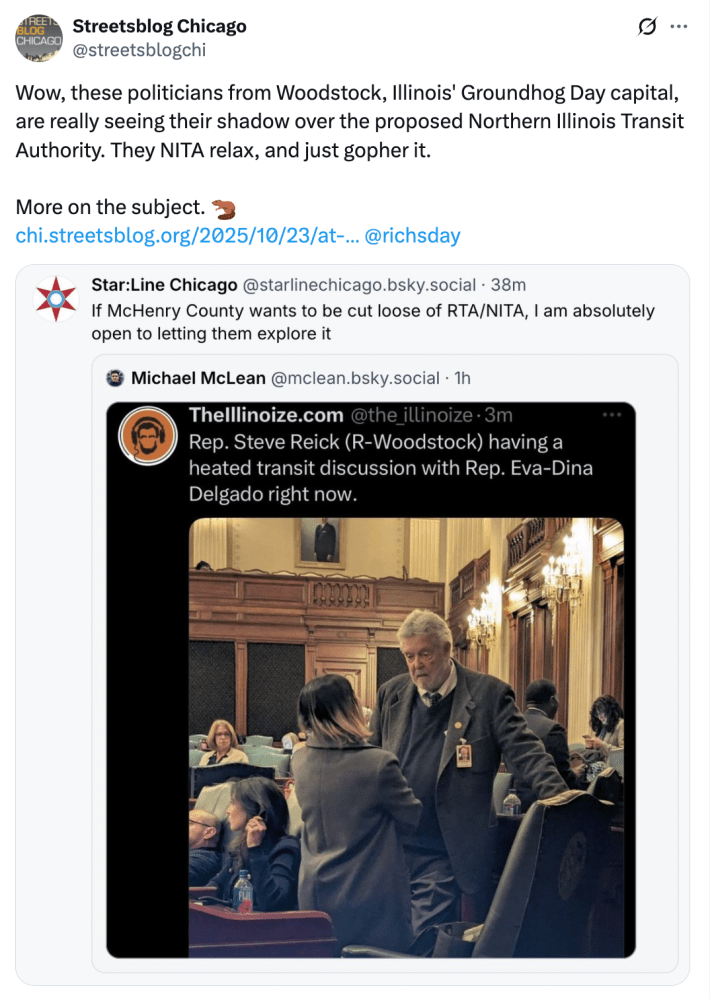Open the embedded Illinoize post's ellipsis menu
The height and width of the screenshot is (999, 710).
click(x=612, y=414)
